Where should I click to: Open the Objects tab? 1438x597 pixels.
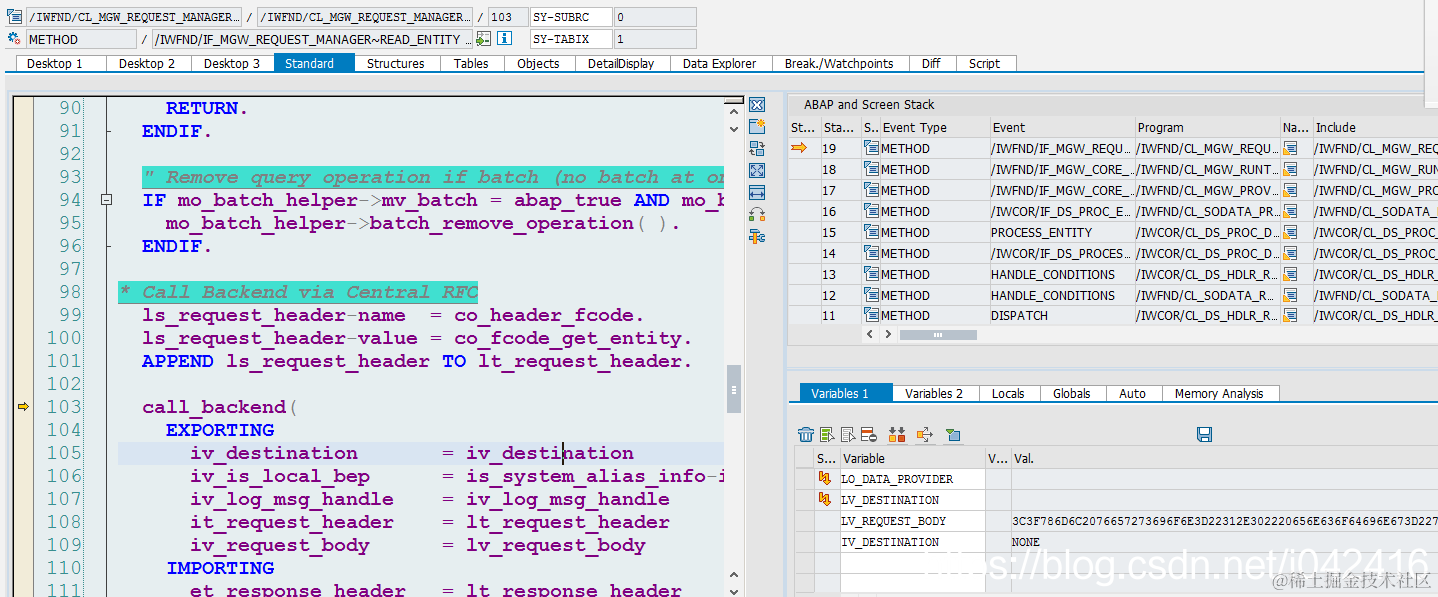[538, 63]
